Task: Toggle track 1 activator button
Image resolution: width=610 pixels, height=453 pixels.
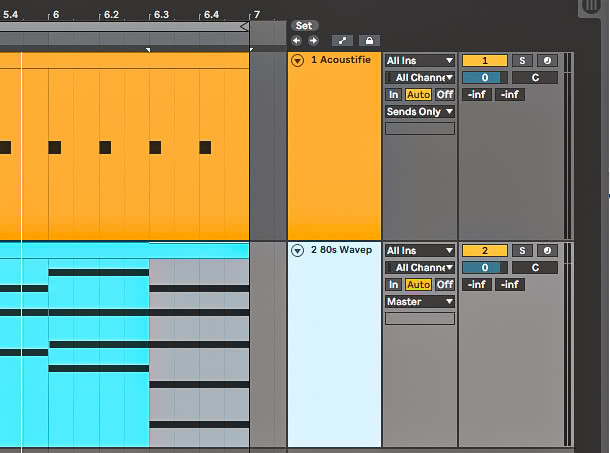Action: point(485,61)
